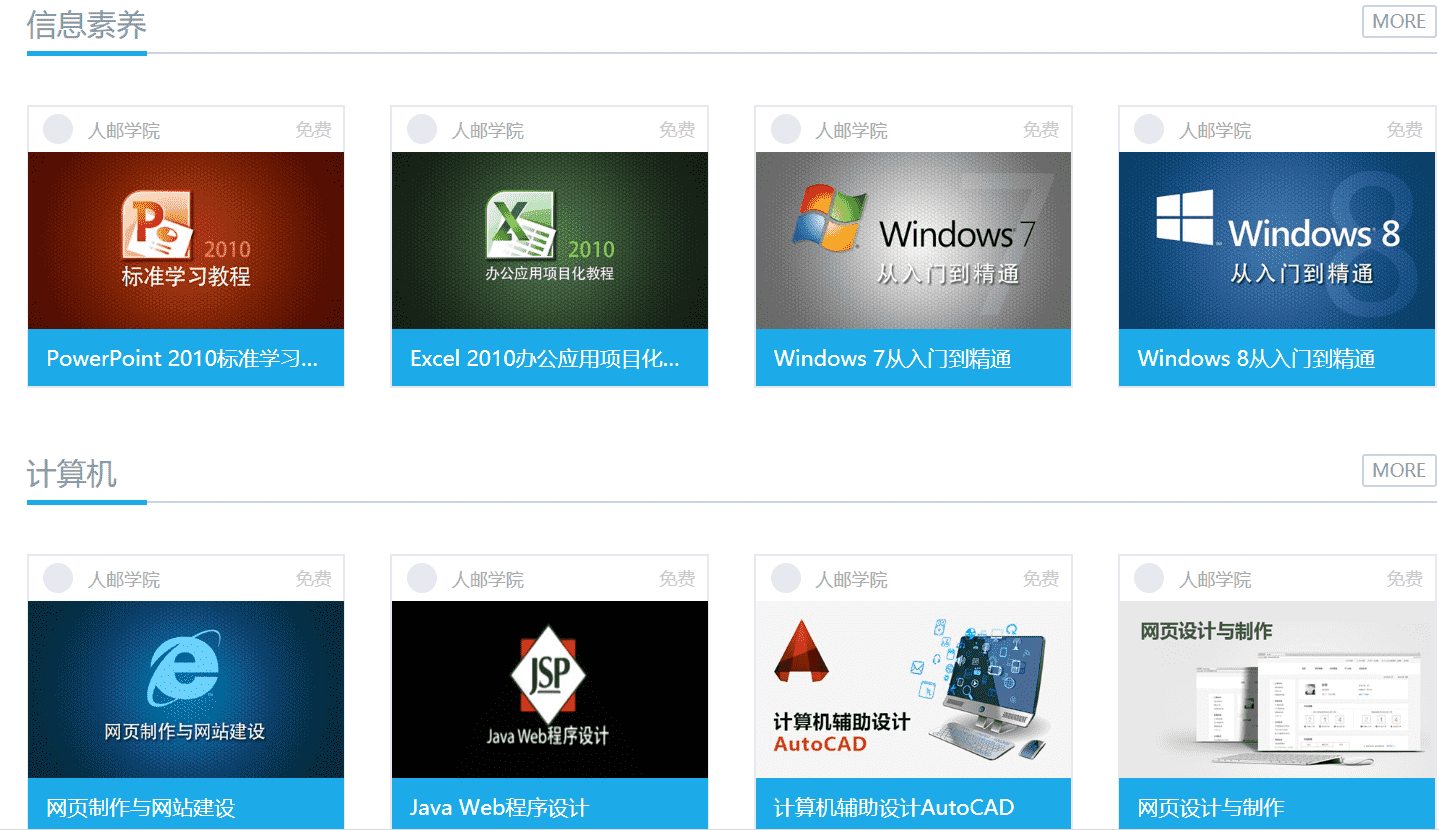
Task: Click 免费 label on AutoCAD card
Action: [x=1041, y=579]
